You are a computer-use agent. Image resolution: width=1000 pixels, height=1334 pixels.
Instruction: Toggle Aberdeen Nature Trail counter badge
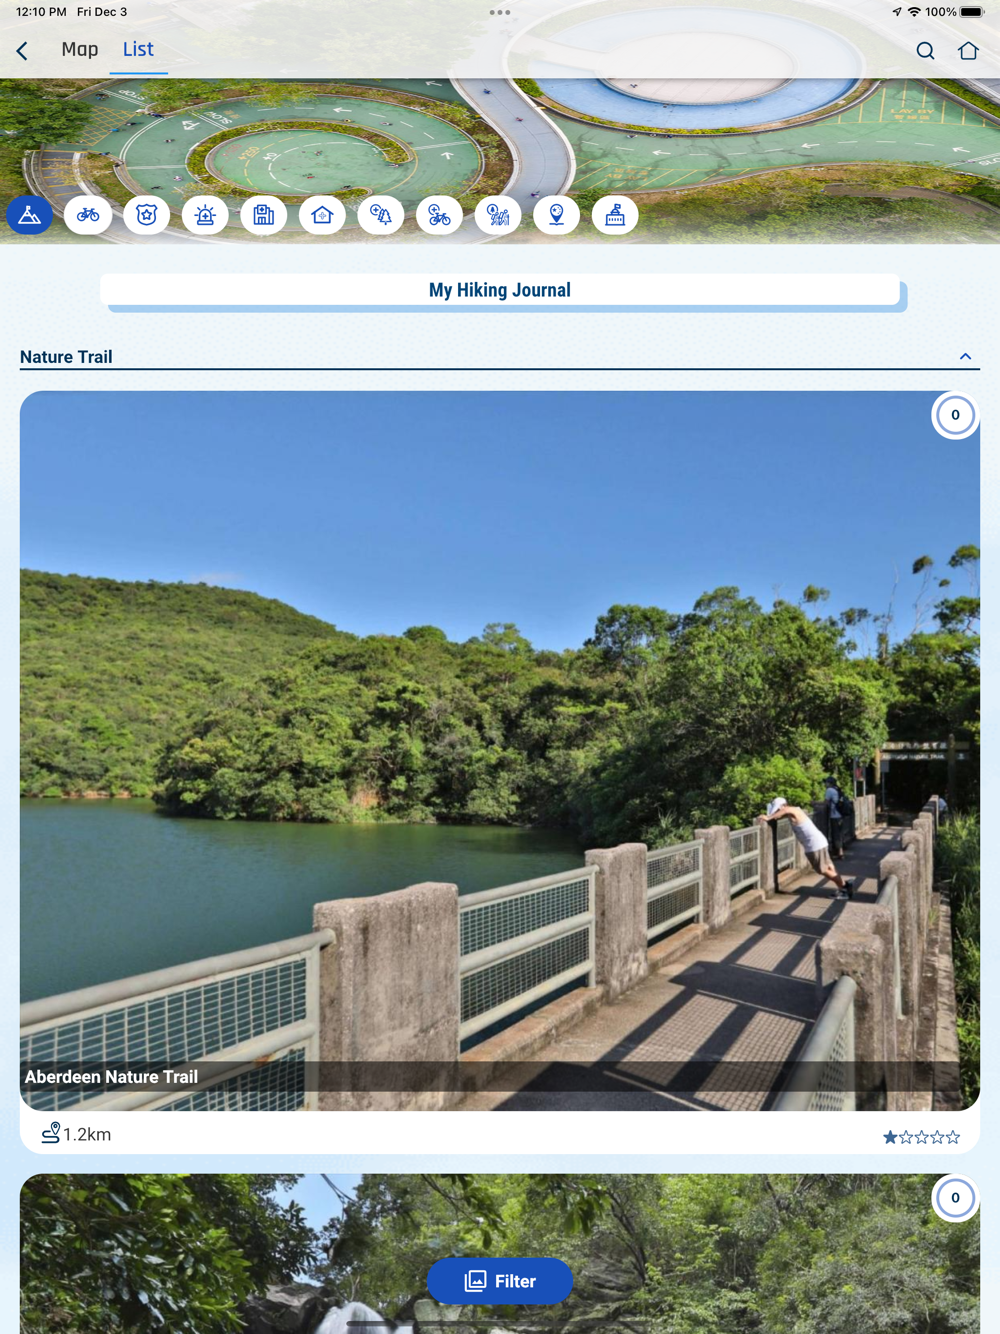(955, 415)
